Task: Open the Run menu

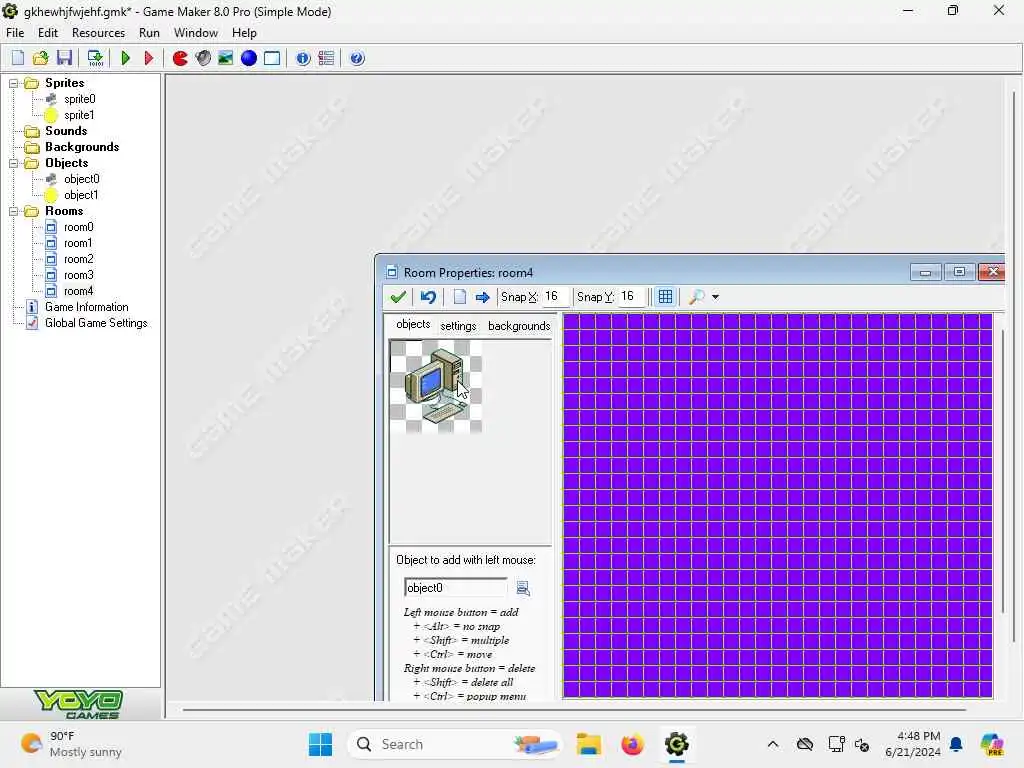Action: tap(149, 33)
